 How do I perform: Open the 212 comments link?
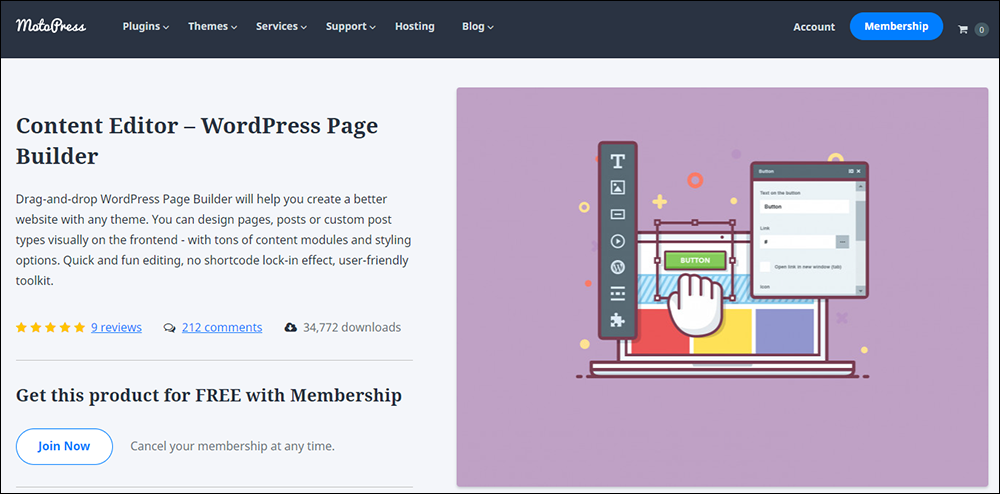(222, 327)
